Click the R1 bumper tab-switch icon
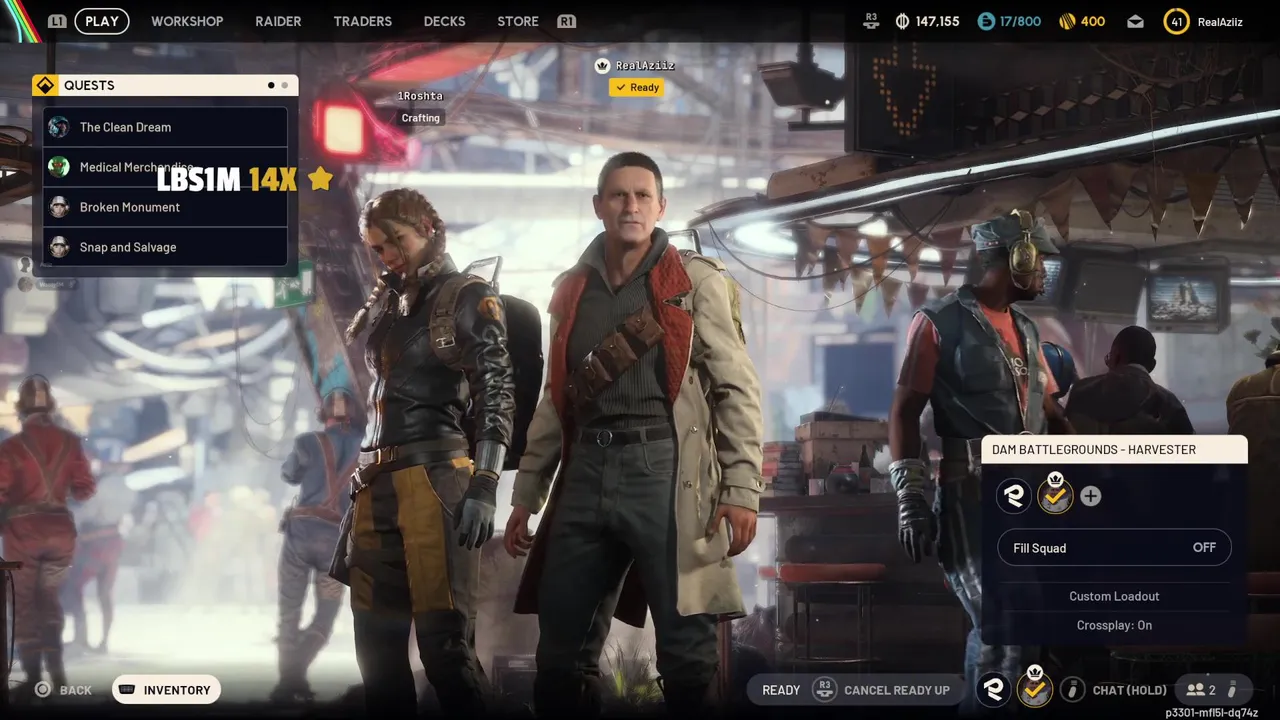This screenshot has height=720, width=1280. tap(566, 21)
